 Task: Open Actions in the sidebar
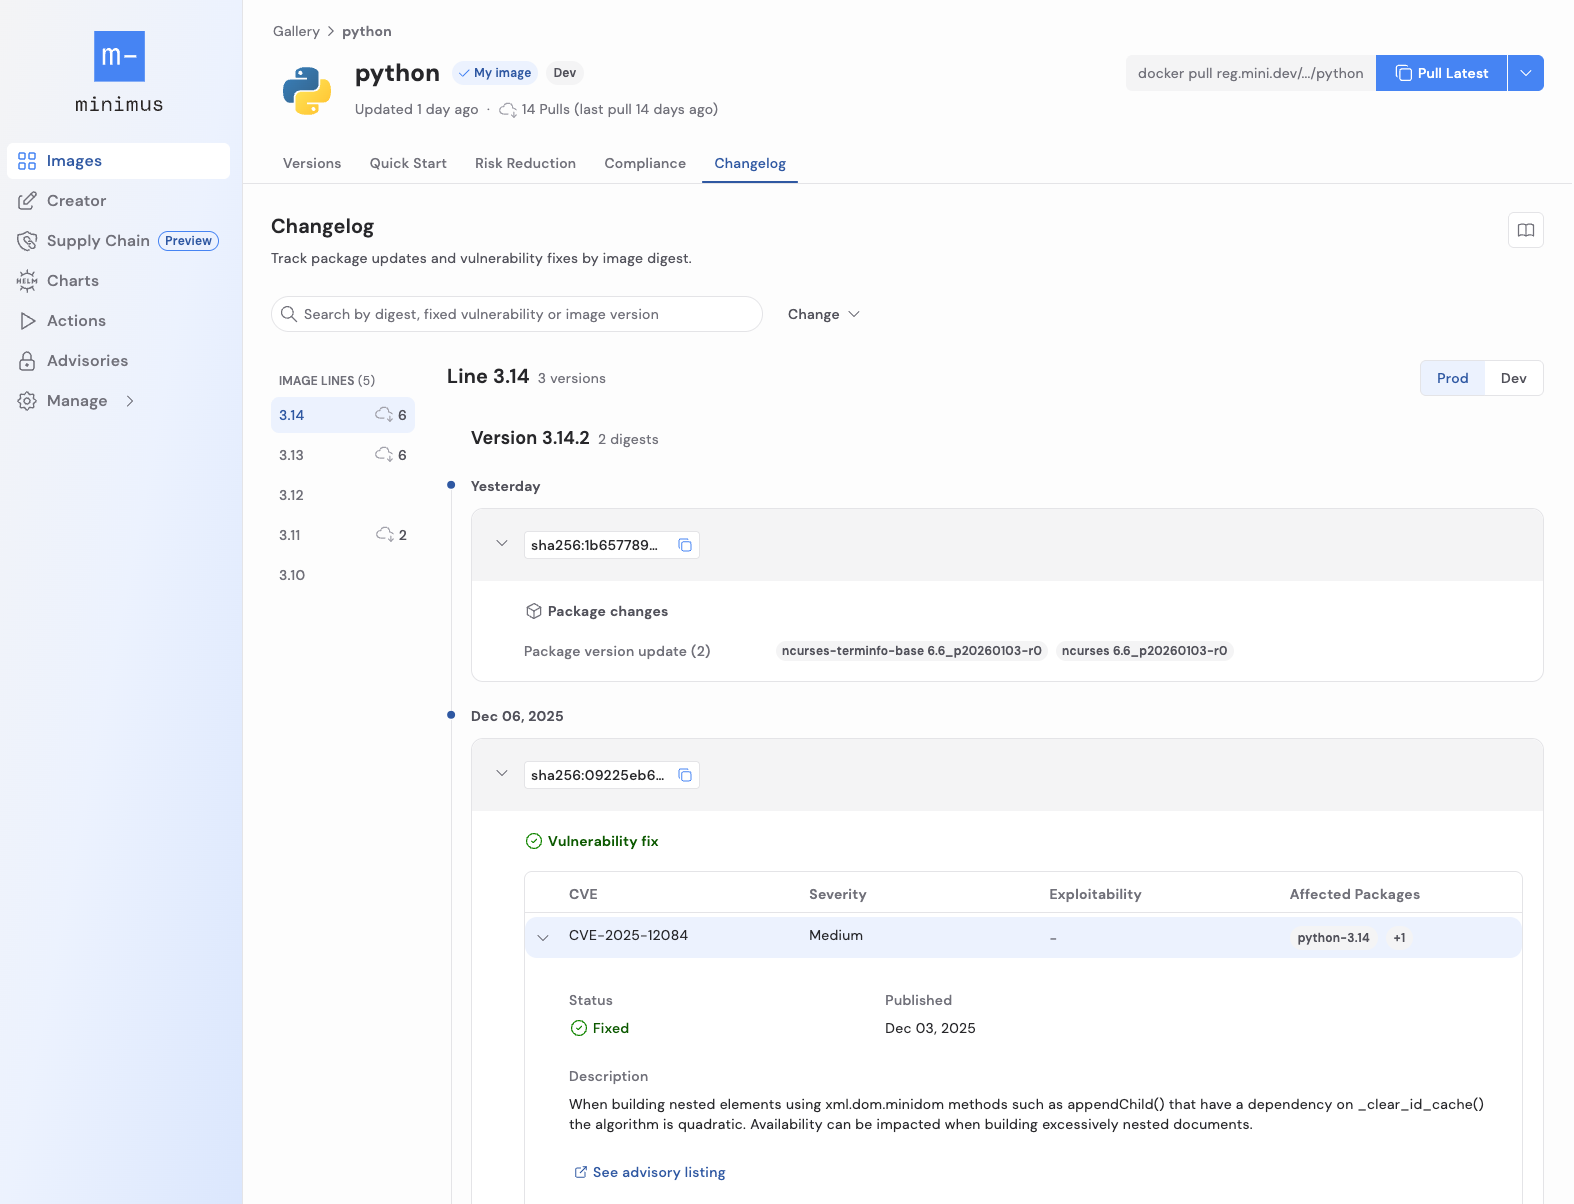[x=118, y=321]
